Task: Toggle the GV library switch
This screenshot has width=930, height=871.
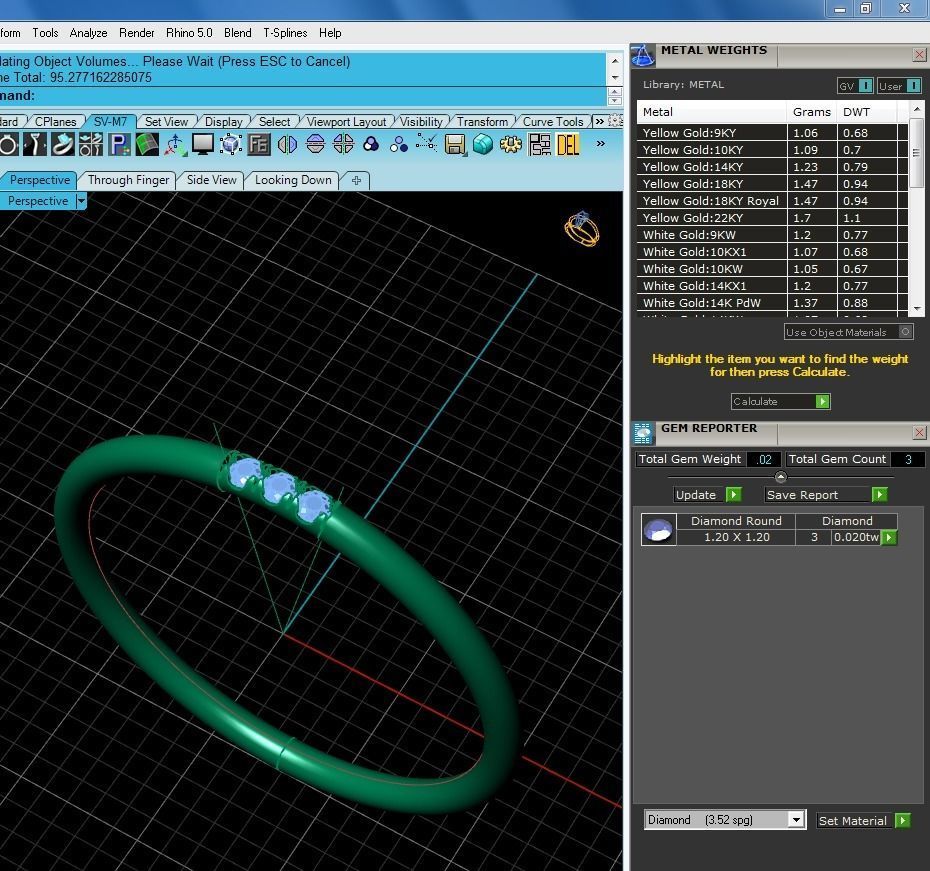Action: coord(855,86)
